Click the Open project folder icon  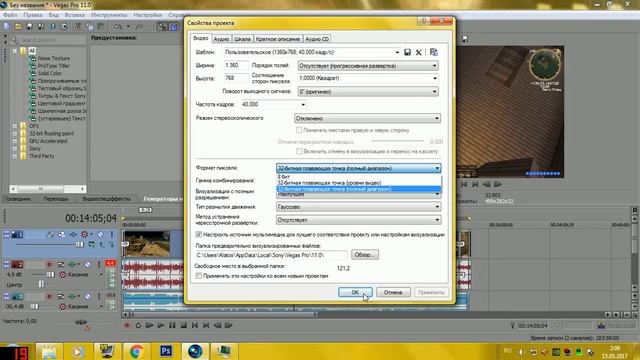18,27
